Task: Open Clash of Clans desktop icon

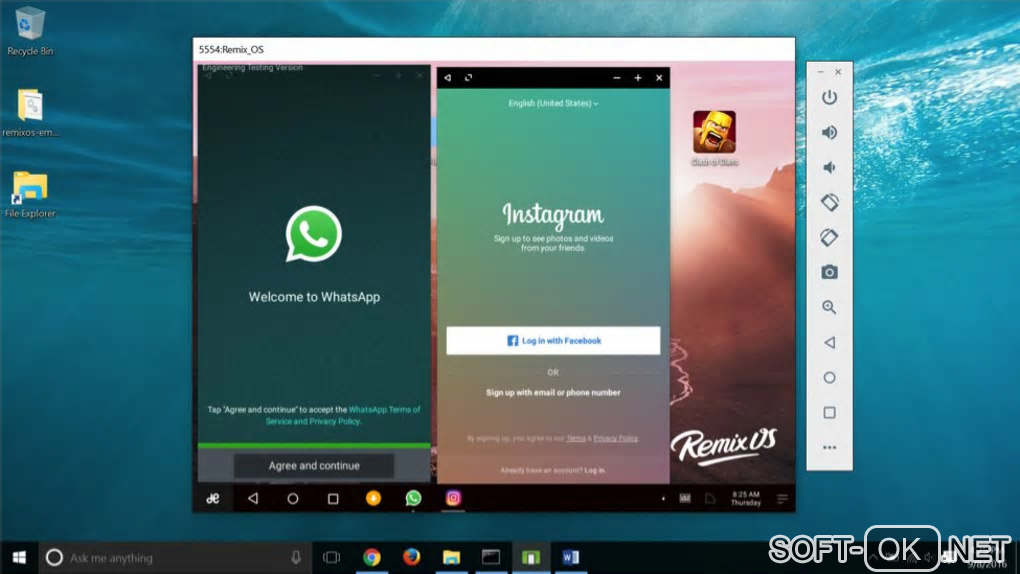Action: pos(714,138)
